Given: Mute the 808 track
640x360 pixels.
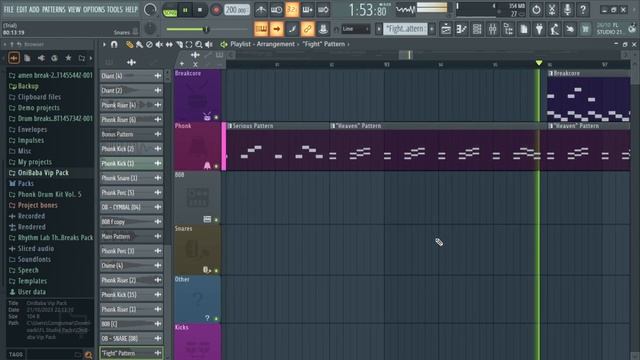Looking at the screenshot, I should 216,220.
